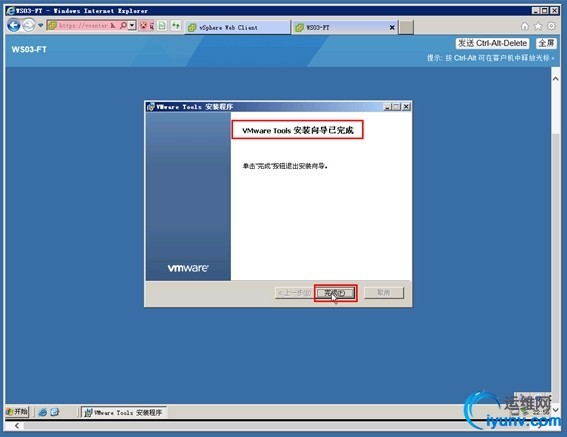This screenshot has height=437, width=567.
Task: Click the green refresh arrows icon
Action: tap(176, 25)
